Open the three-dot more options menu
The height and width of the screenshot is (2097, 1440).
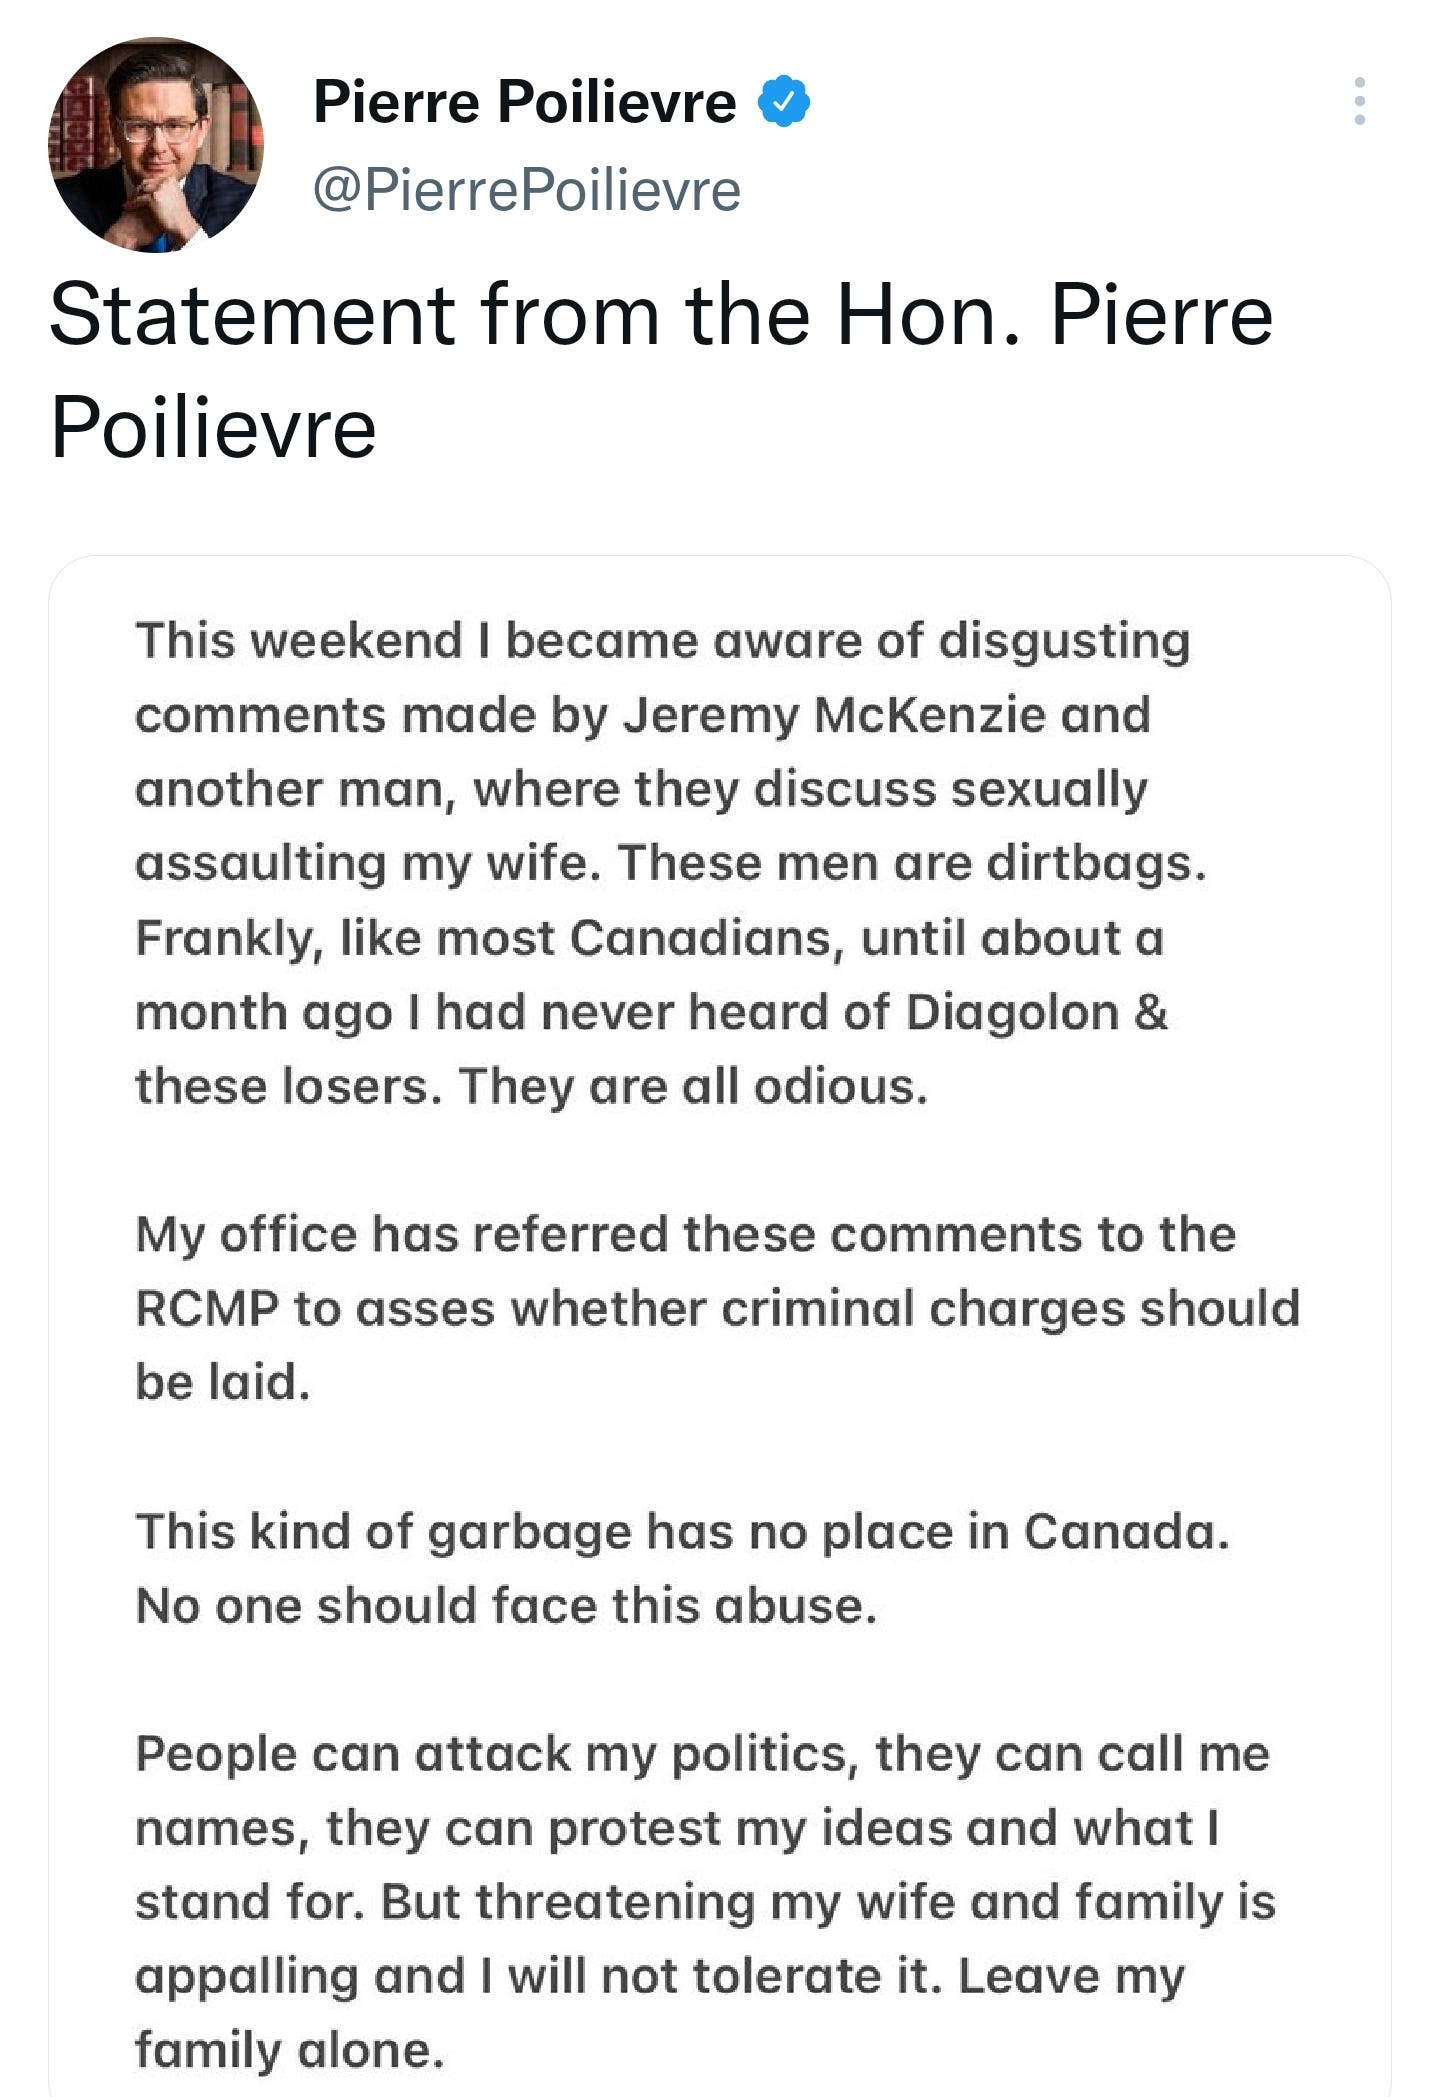pyautogui.click(x=1359, y=101)
